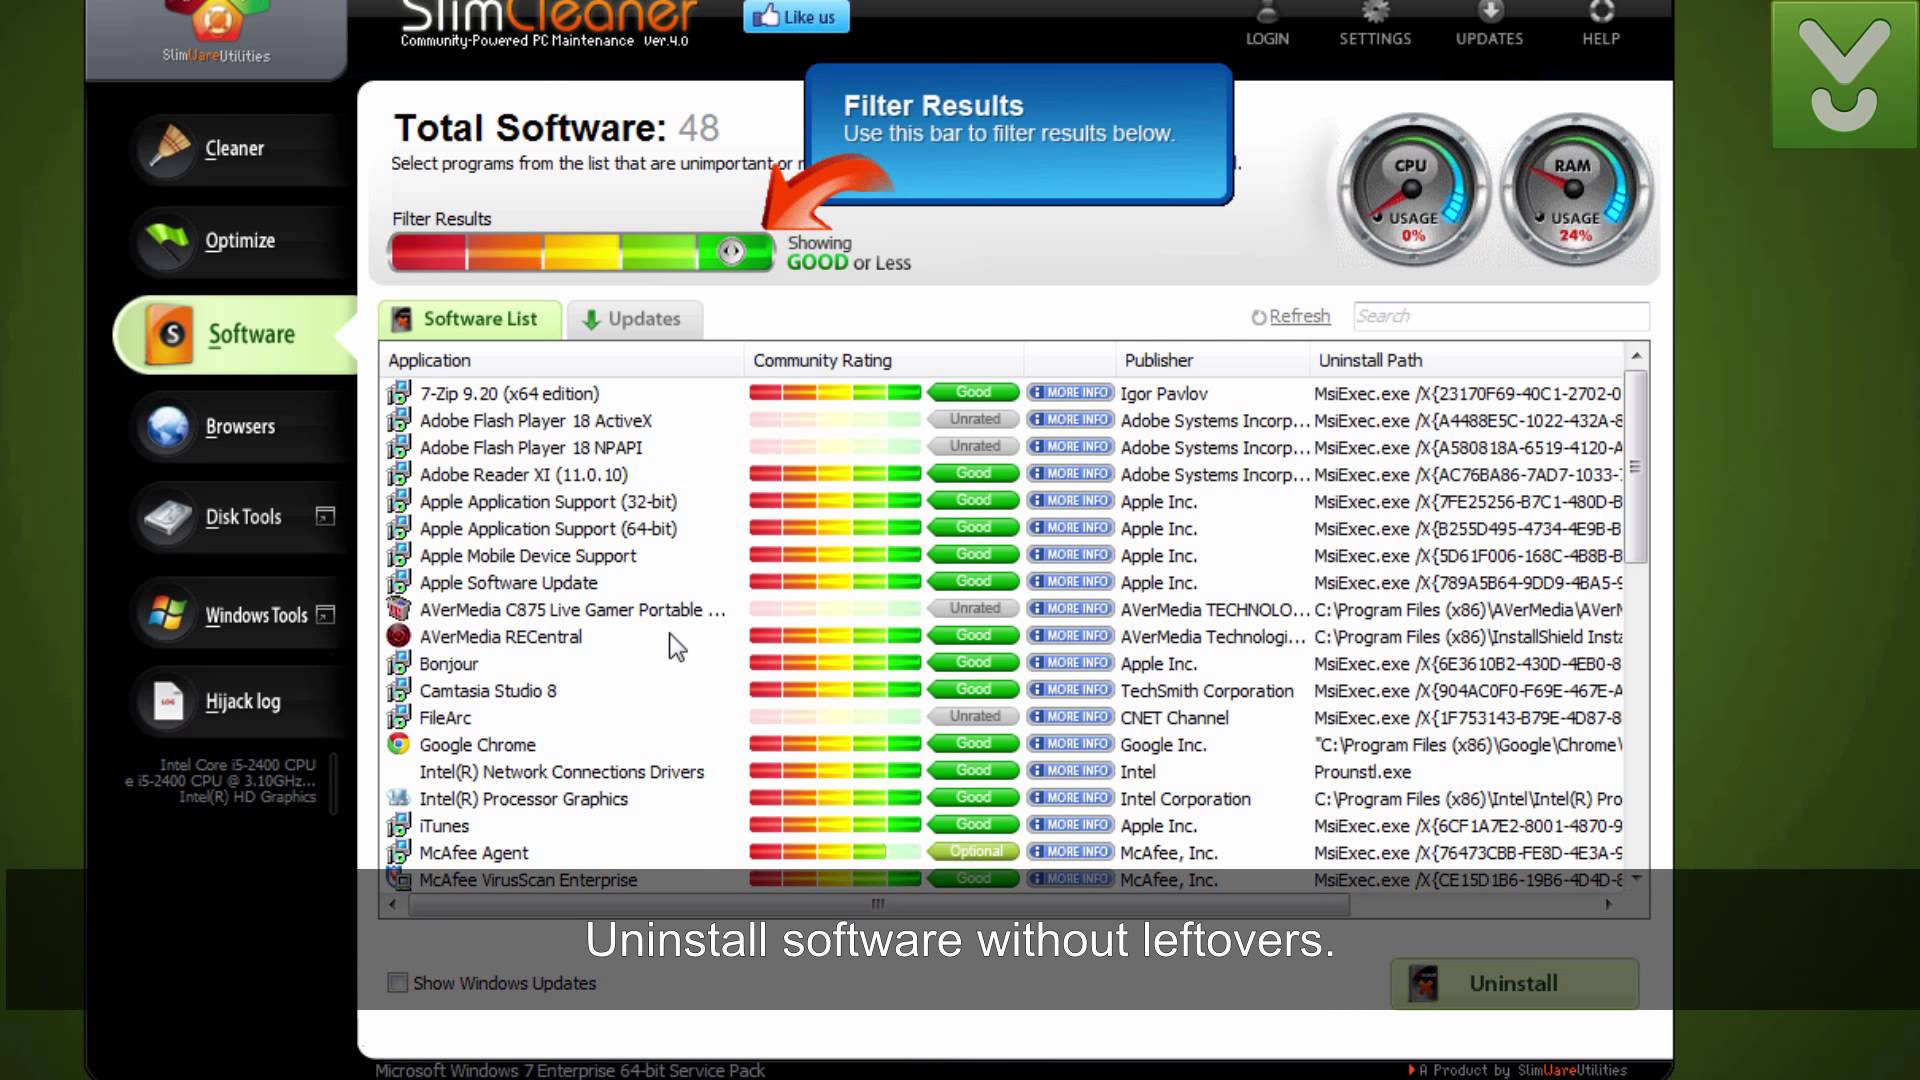Image resolution: width=1920 pixels, height=1080 pixels.
Task: Click MORE INFO for iTunes
Action: pos(1069,824)
